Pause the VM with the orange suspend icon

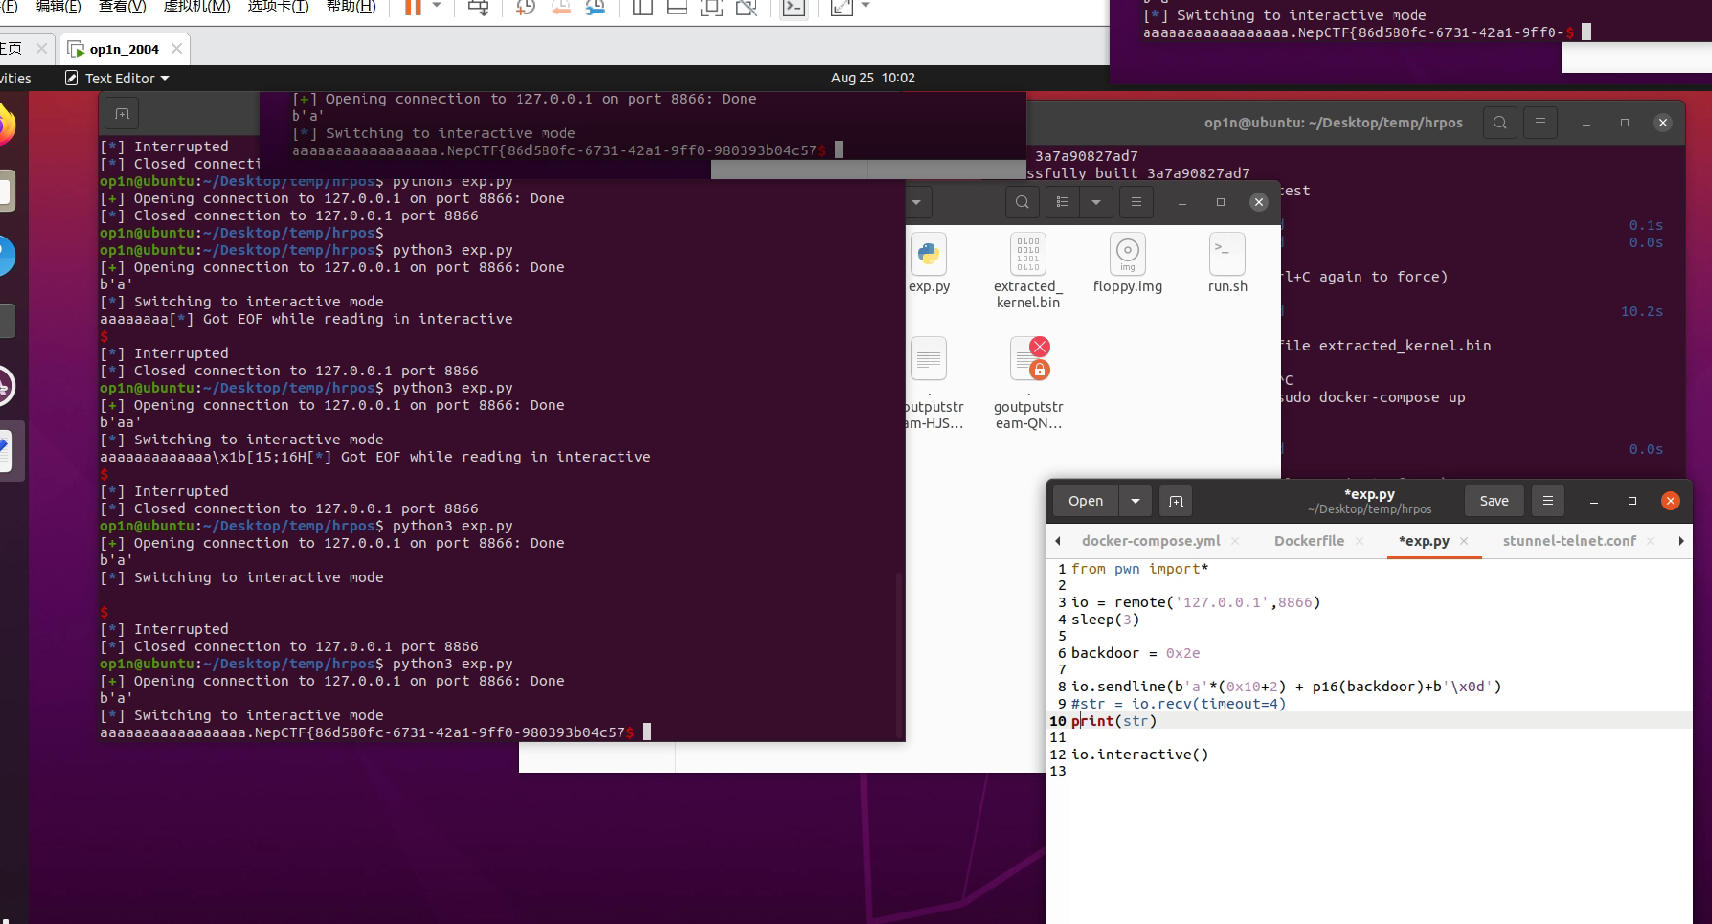(x=412, y=7)
